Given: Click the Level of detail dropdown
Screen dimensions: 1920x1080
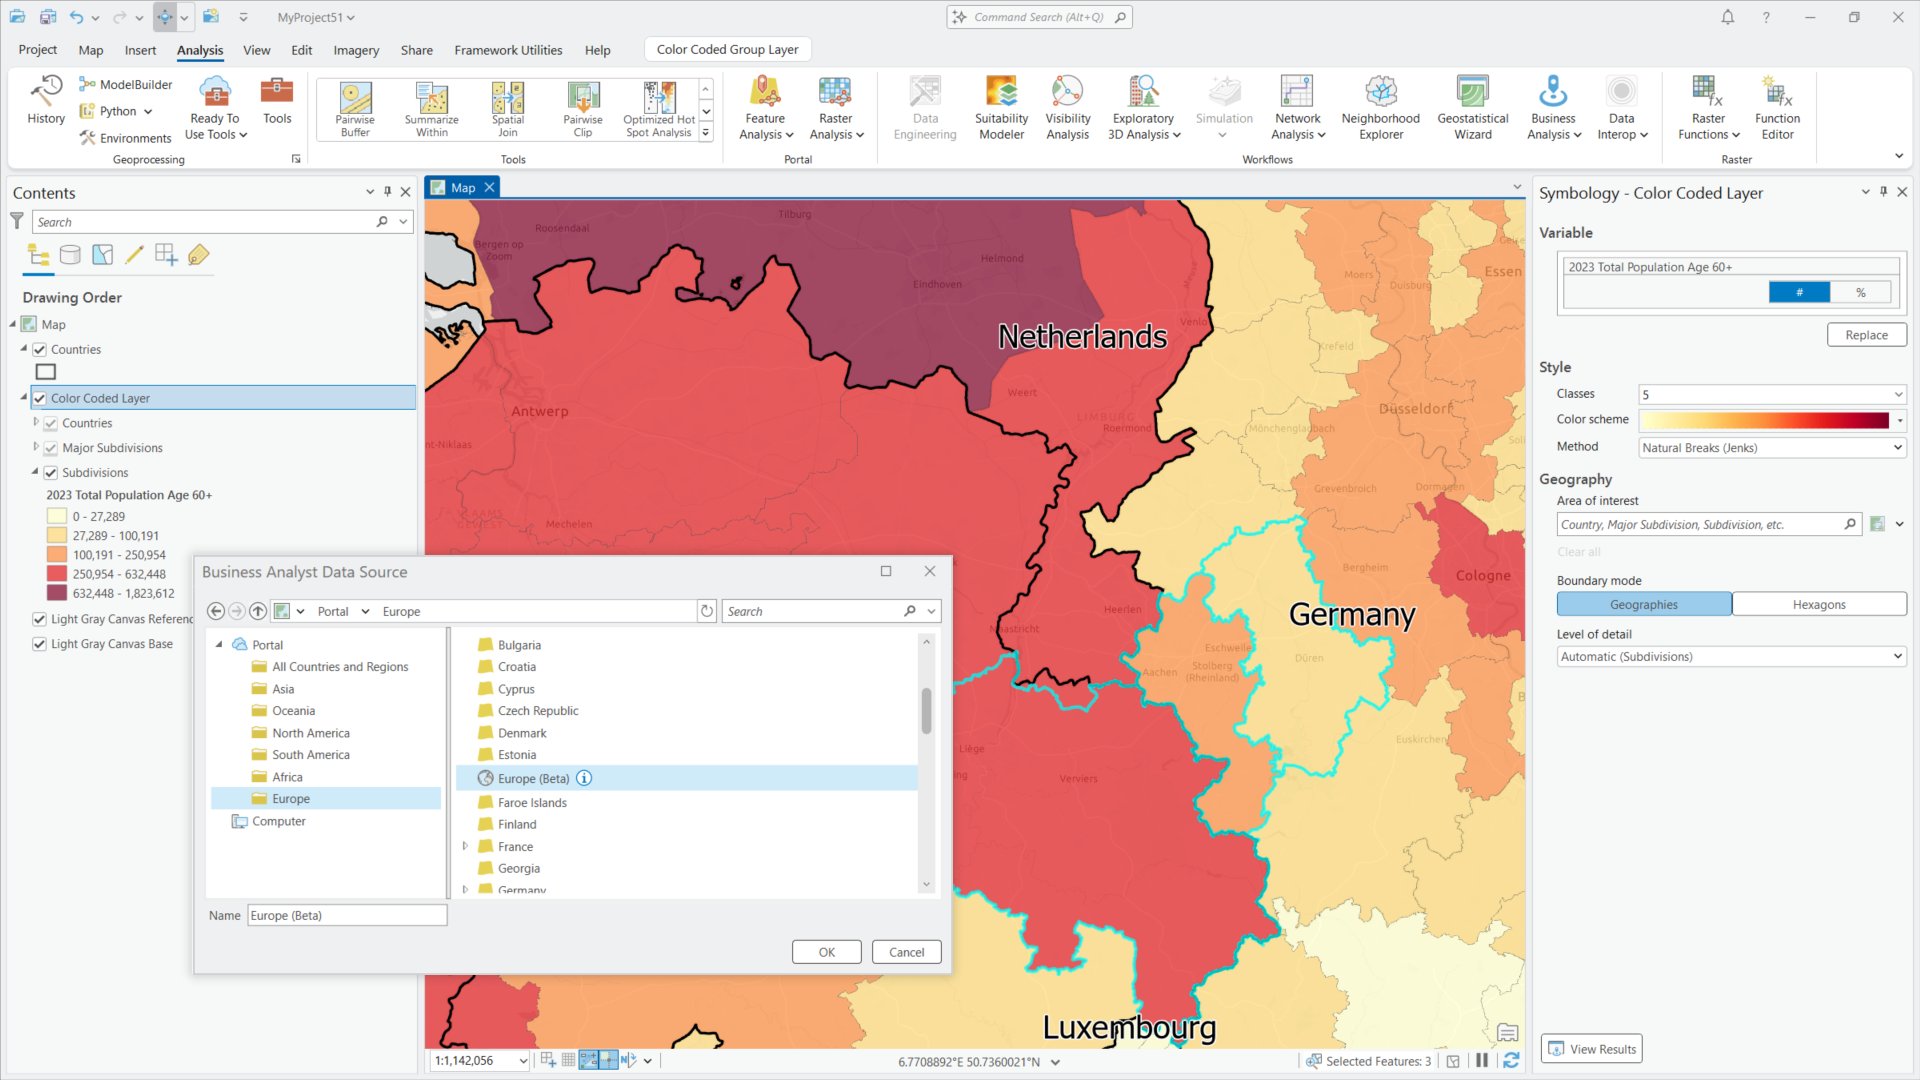Looking at the screenshot, I should (x=1729, y=655).
